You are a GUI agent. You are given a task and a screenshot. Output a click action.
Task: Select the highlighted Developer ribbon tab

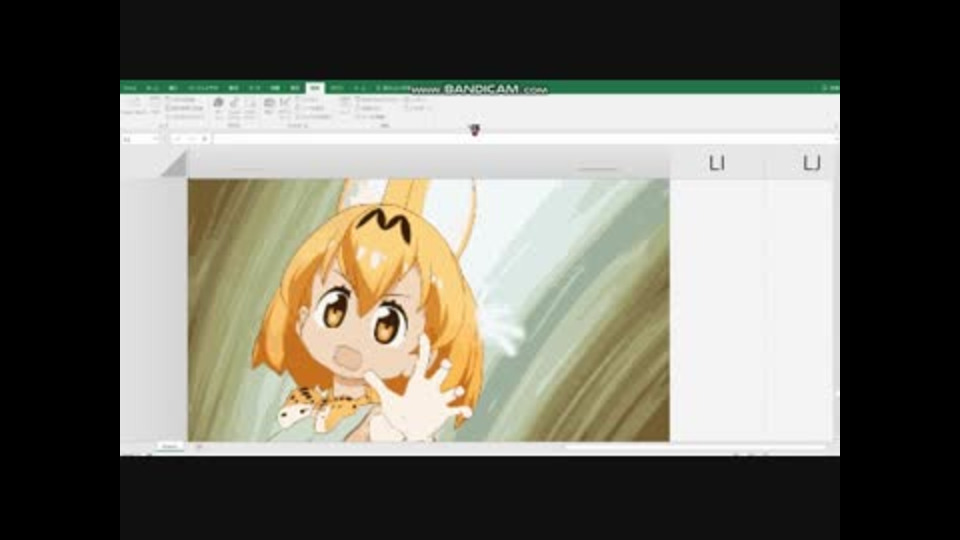click(x=315, y=88)
